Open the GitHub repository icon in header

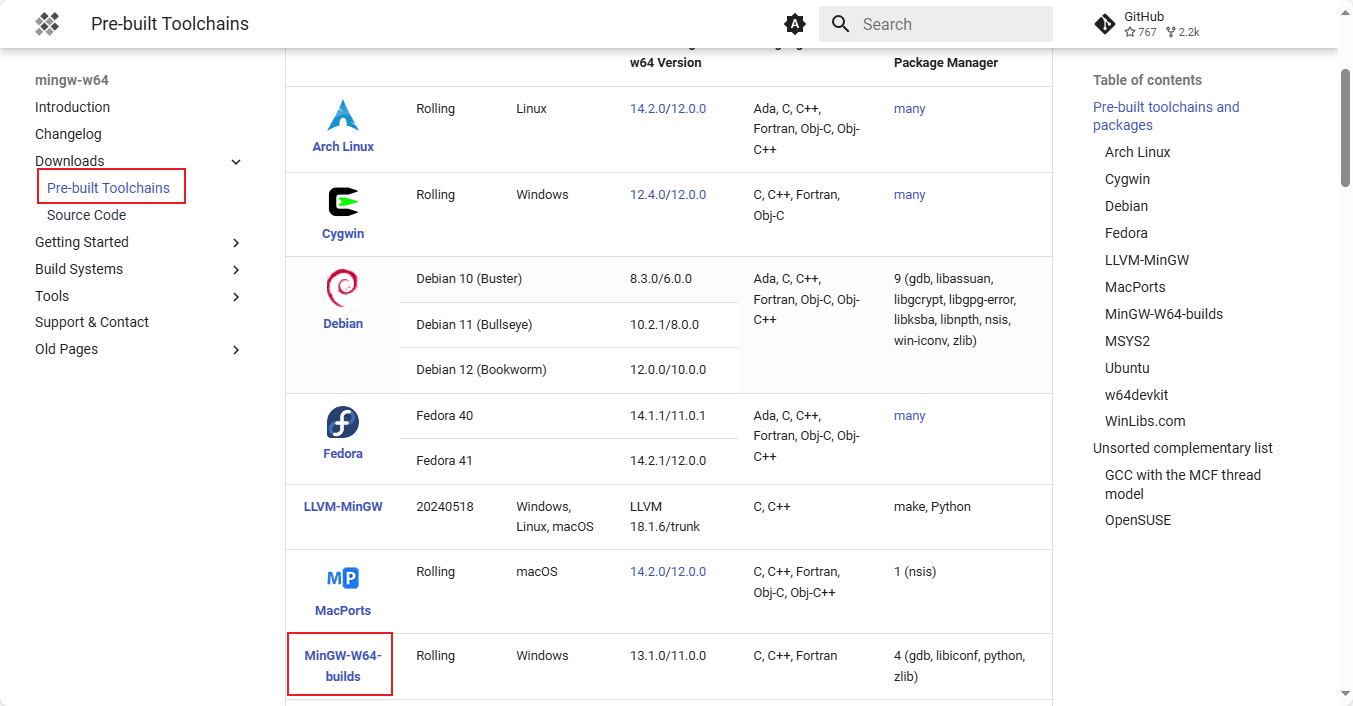(1105, 24)
